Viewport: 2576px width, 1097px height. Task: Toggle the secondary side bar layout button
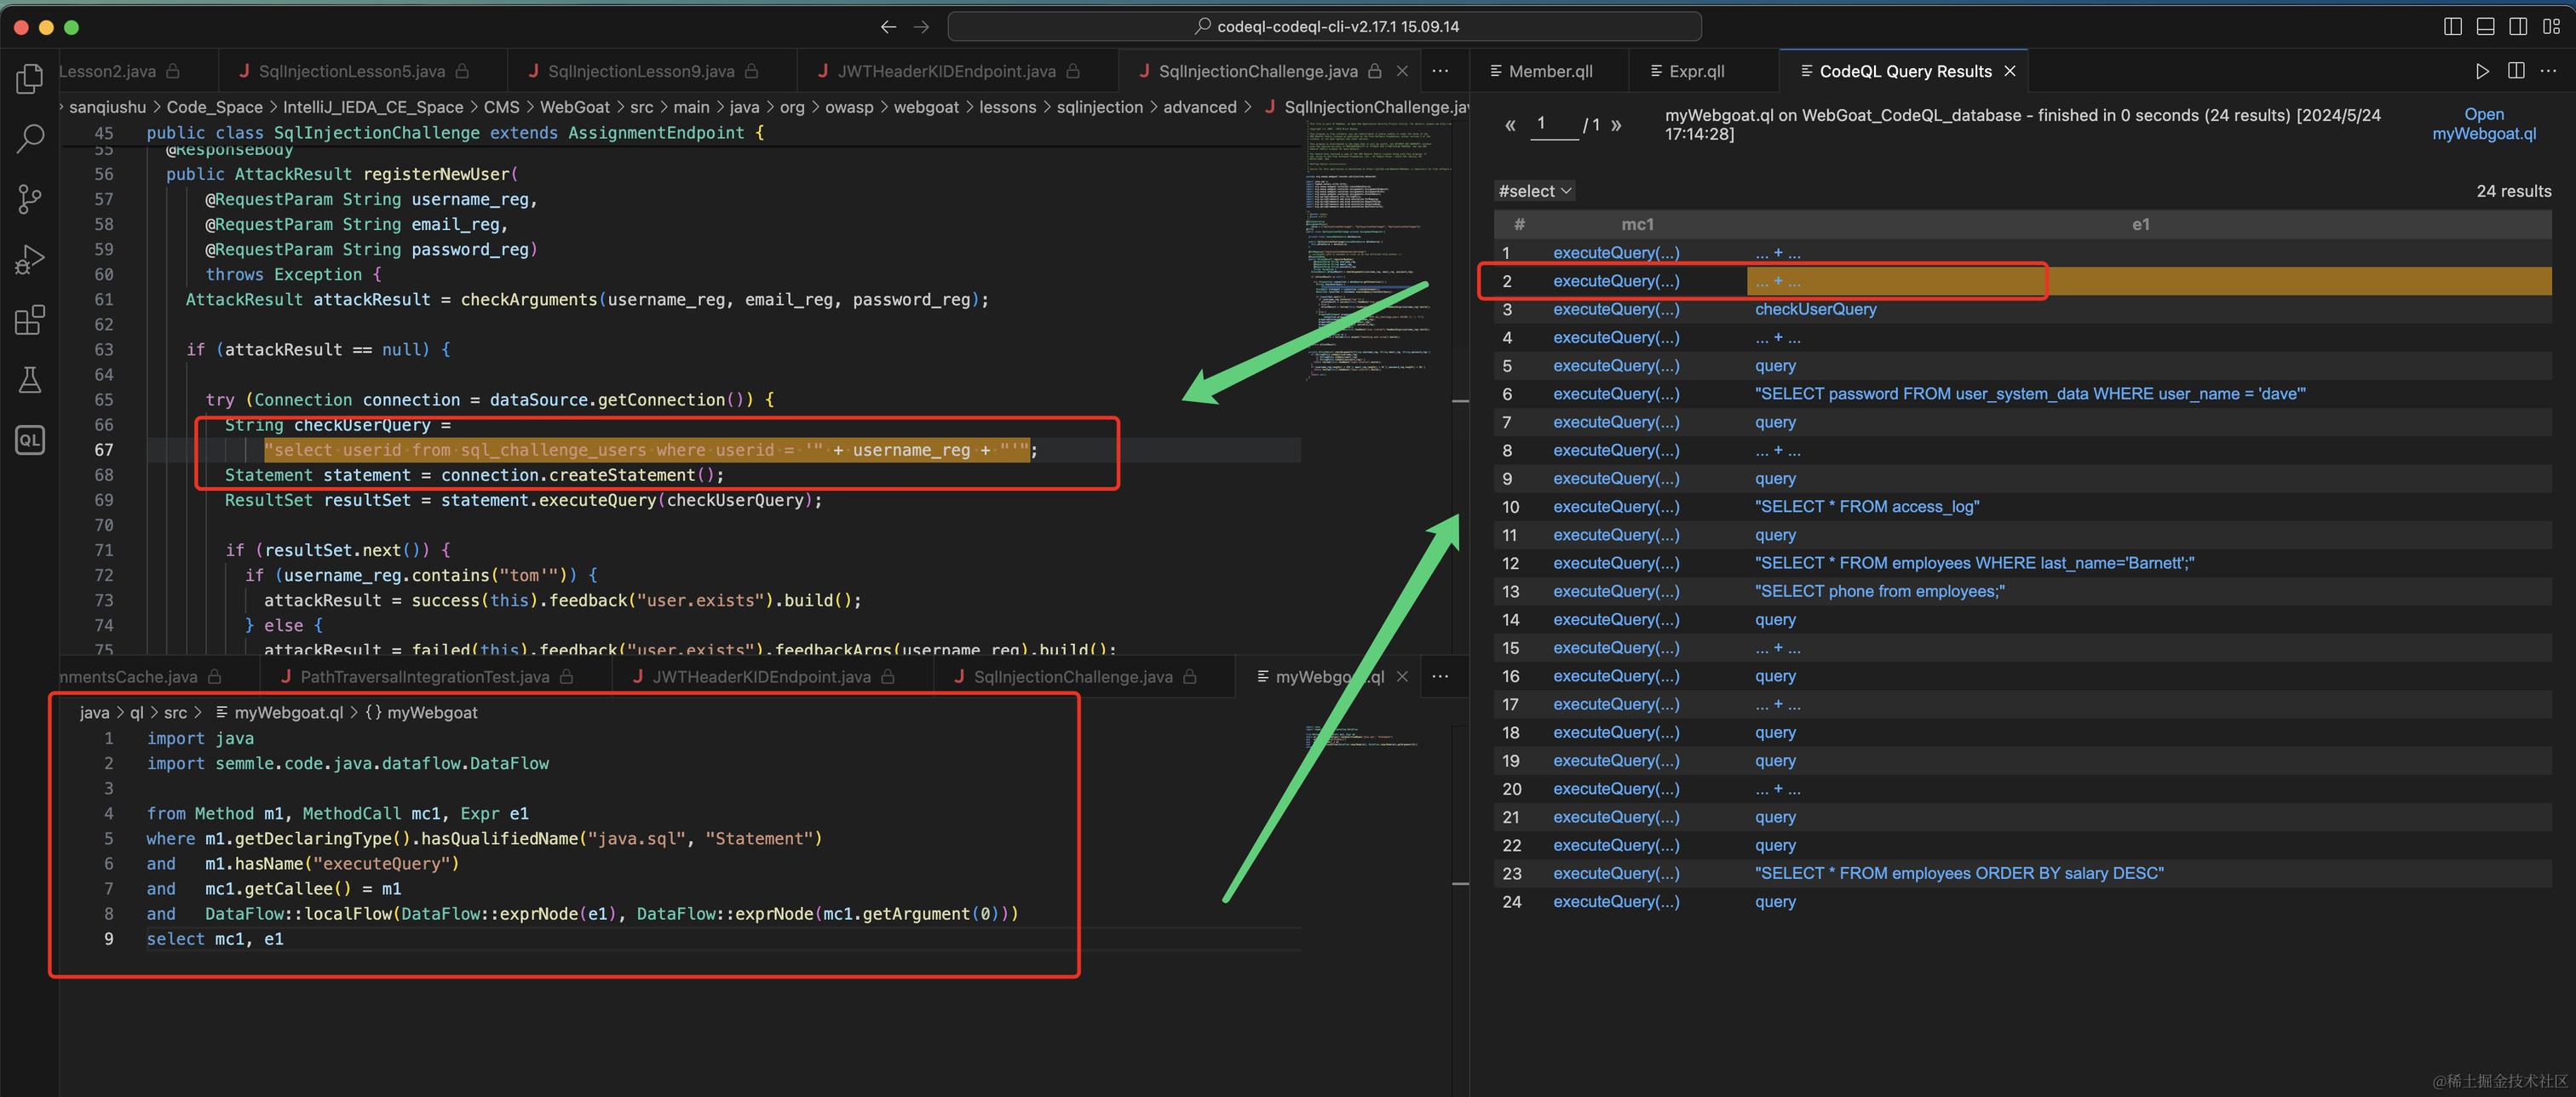coord(2518,27)
